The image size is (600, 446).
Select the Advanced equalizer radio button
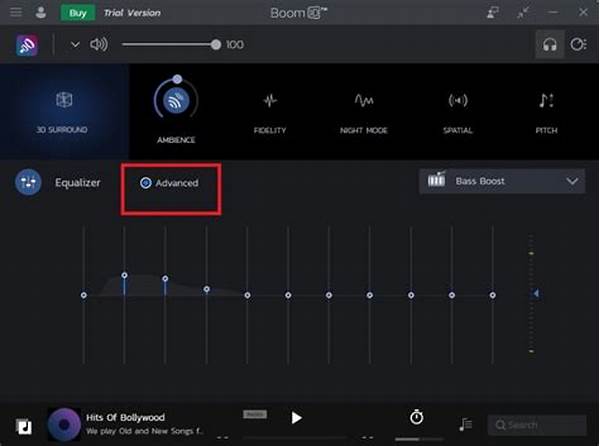click(x=146, y=183)
